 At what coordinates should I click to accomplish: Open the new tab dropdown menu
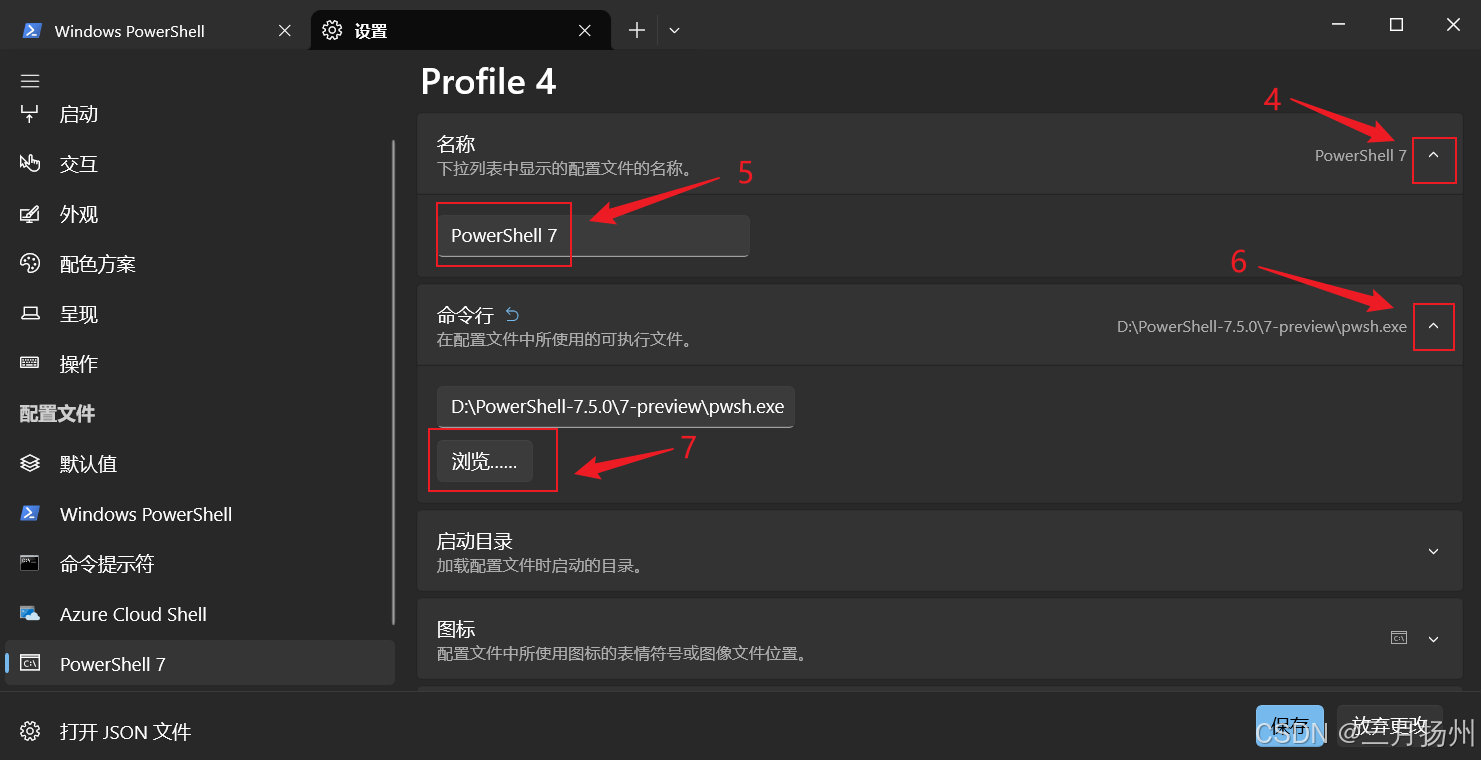click(673, 30)
